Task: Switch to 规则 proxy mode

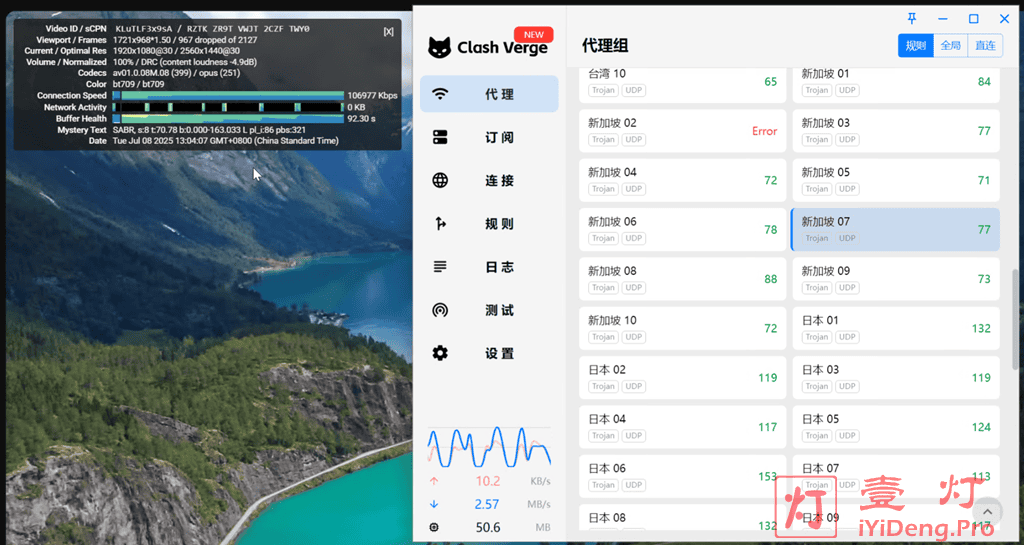Action: point(916,46)
